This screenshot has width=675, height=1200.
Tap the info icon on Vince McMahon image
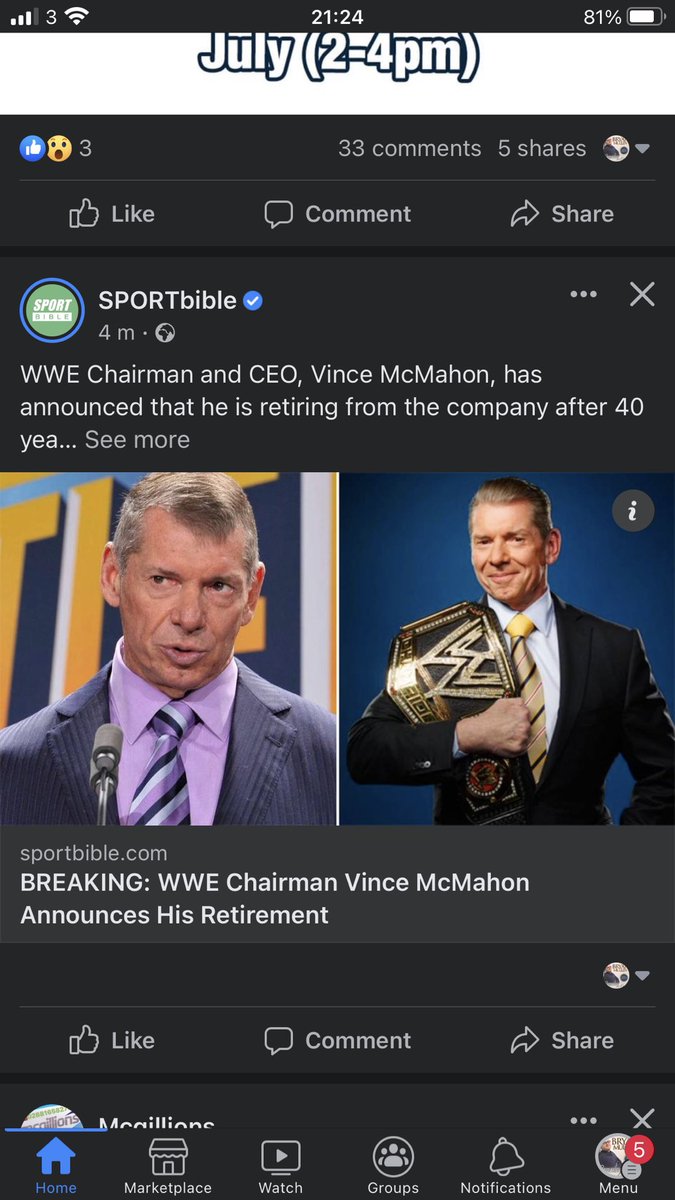pos(633,511)
